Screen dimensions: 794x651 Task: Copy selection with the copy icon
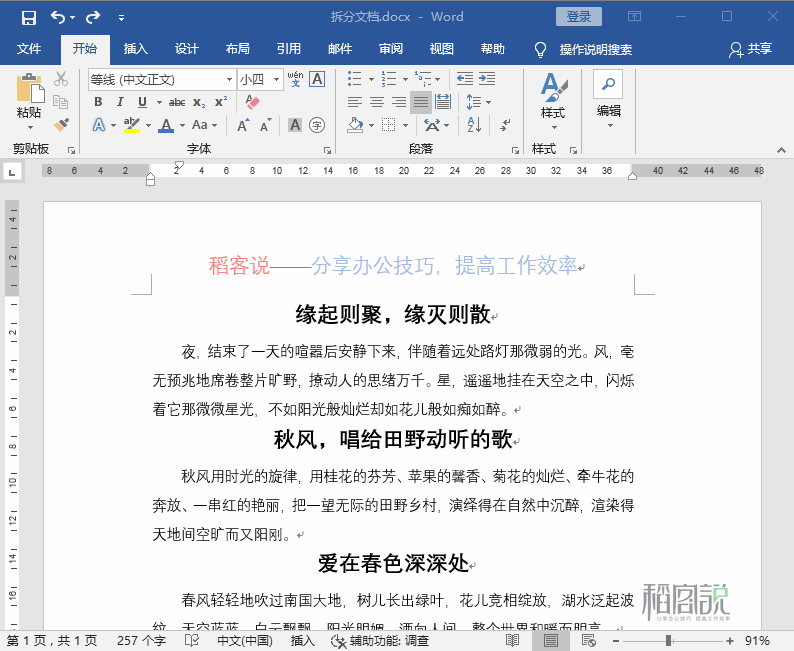(x=61, y=102)
